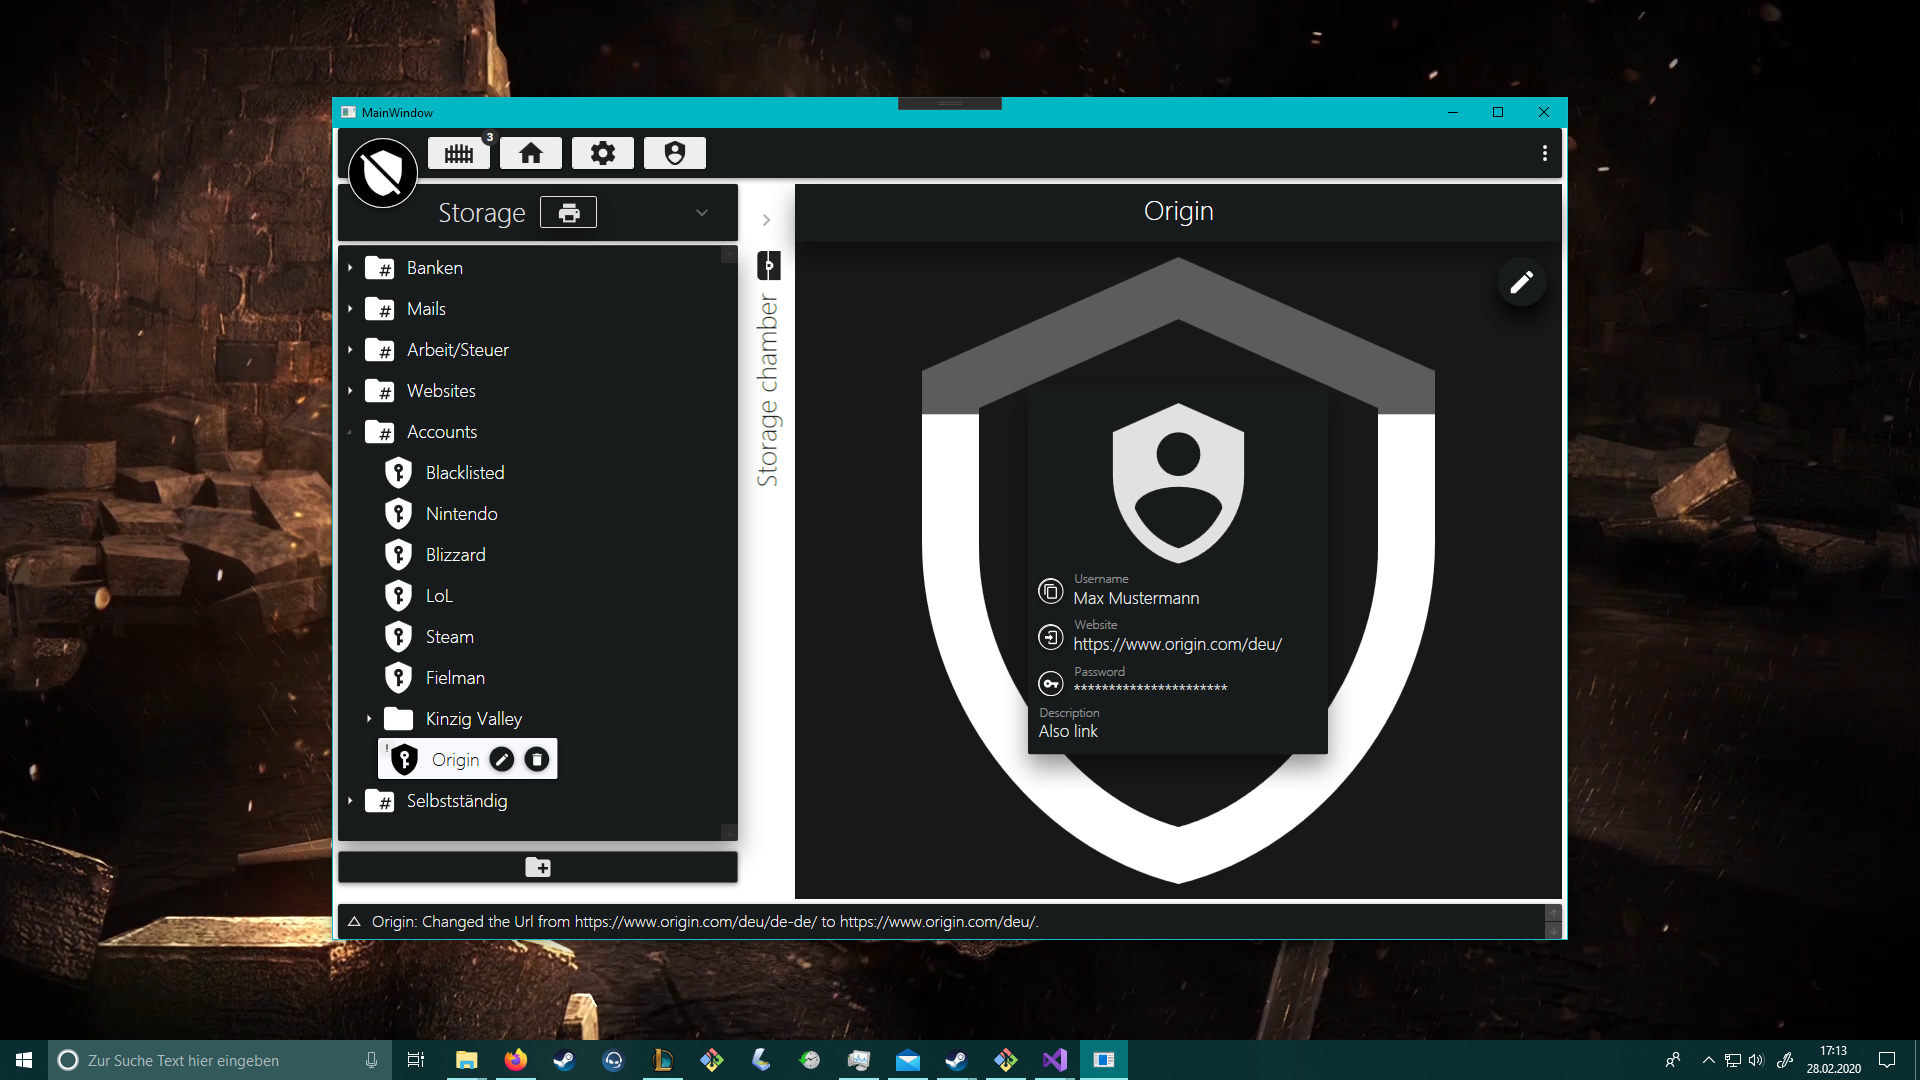Expand the Arbeit/Steuer folder
The height and width of the screenshot is (1080, 1920).
tap(350, 350)
